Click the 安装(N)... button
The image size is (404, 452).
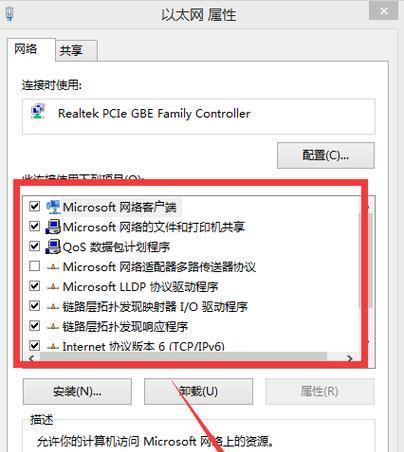(77, 391)
